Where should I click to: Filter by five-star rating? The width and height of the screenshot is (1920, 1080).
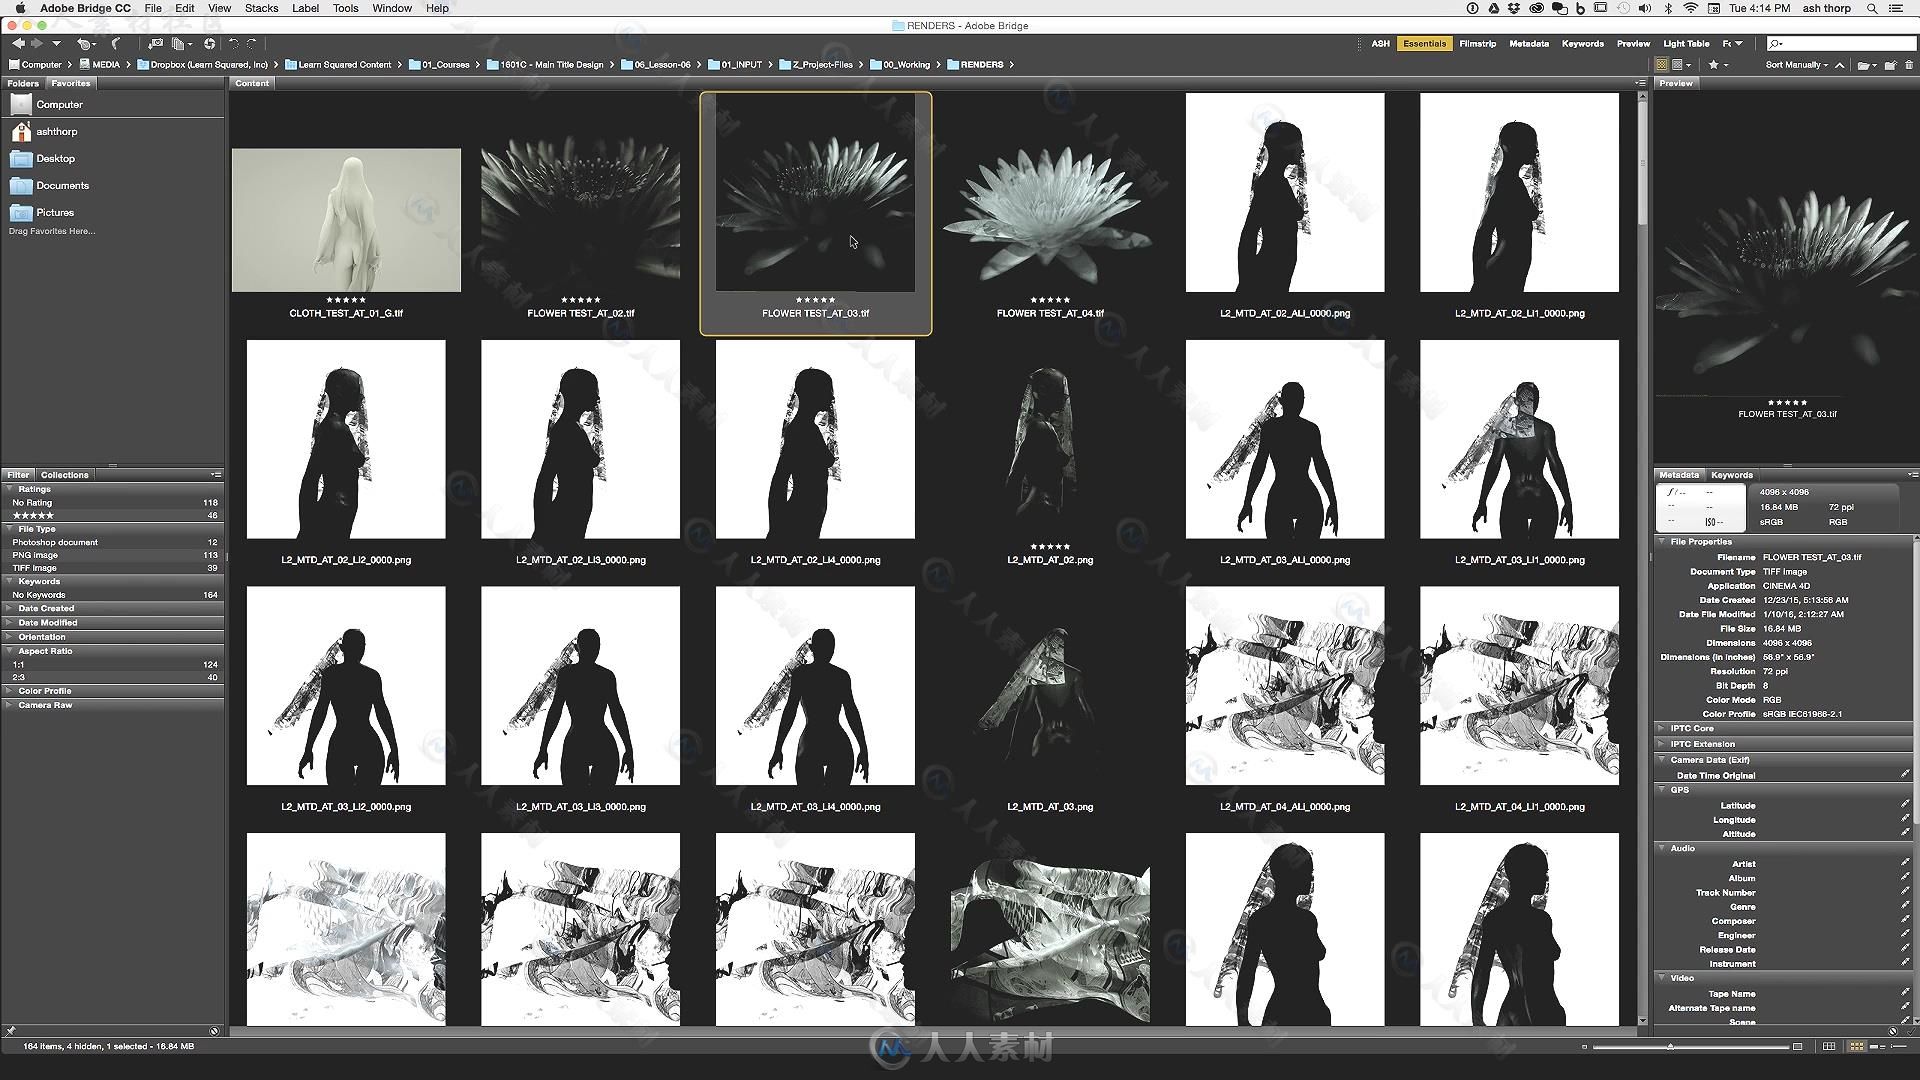(112, 516)
